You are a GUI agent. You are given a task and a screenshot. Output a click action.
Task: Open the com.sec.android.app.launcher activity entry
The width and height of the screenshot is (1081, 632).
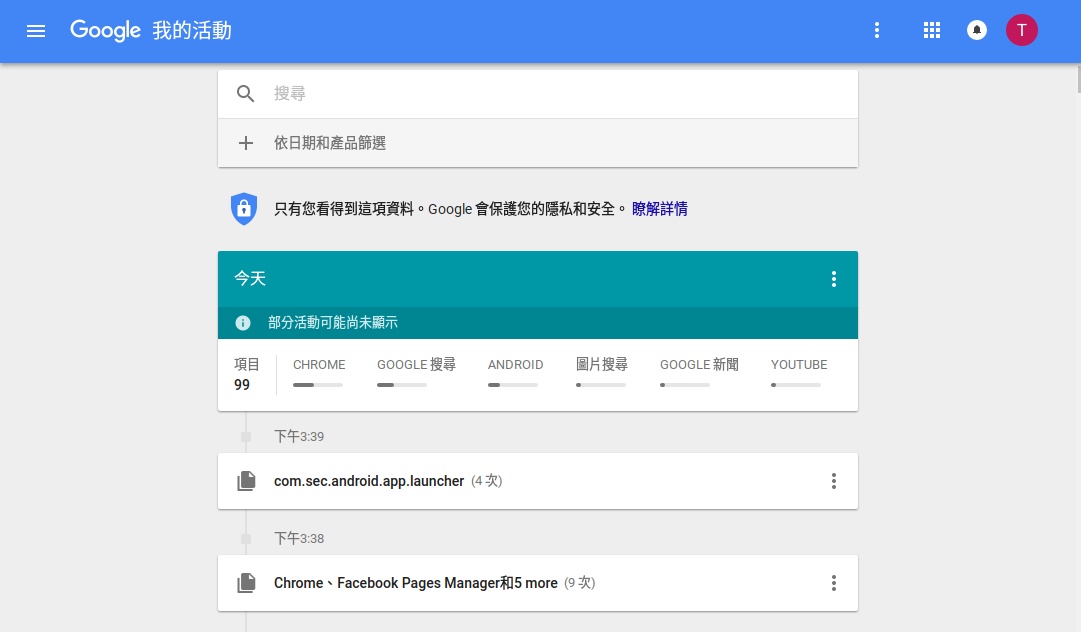pos(369,481)
